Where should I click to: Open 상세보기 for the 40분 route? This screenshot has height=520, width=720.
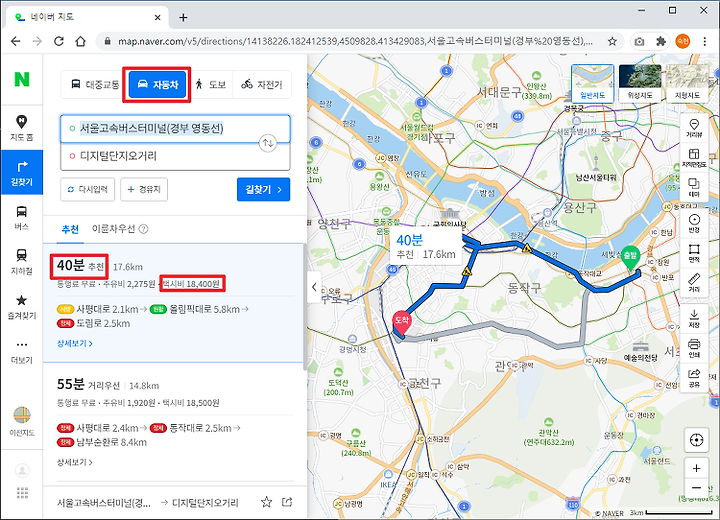(74, 343)
